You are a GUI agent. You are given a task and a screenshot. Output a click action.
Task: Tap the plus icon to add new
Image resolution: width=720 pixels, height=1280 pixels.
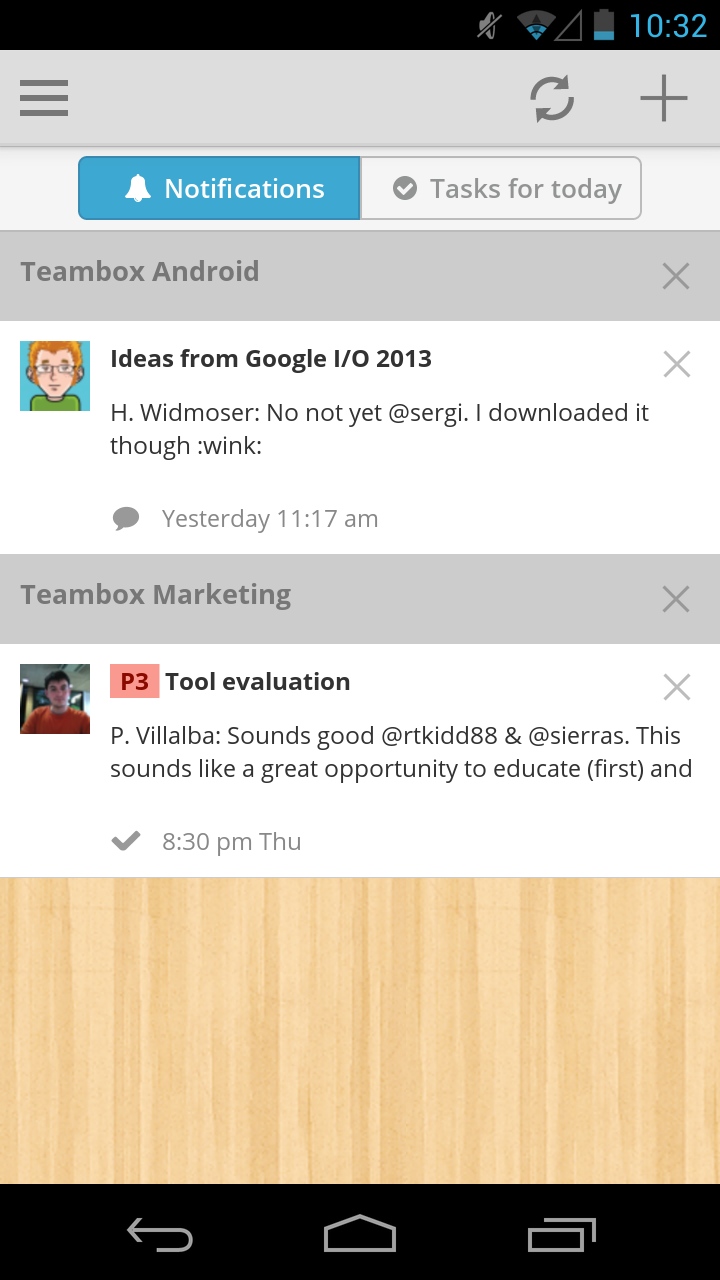[664, 98]
